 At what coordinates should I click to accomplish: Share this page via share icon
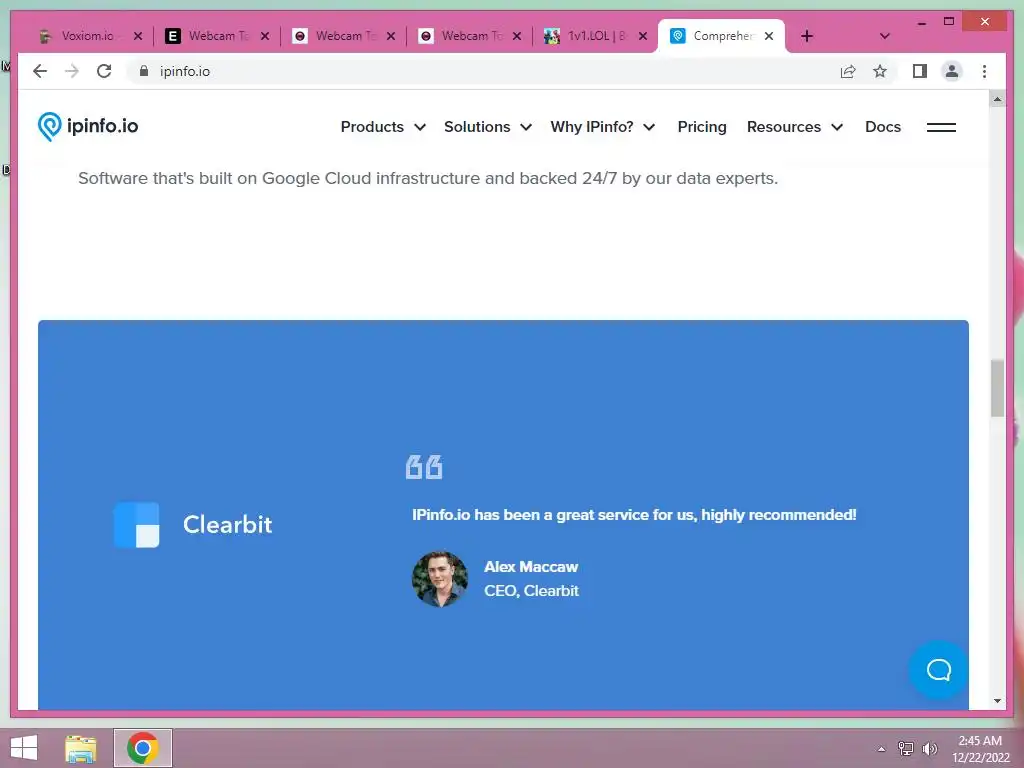click(x=848, y=71)
